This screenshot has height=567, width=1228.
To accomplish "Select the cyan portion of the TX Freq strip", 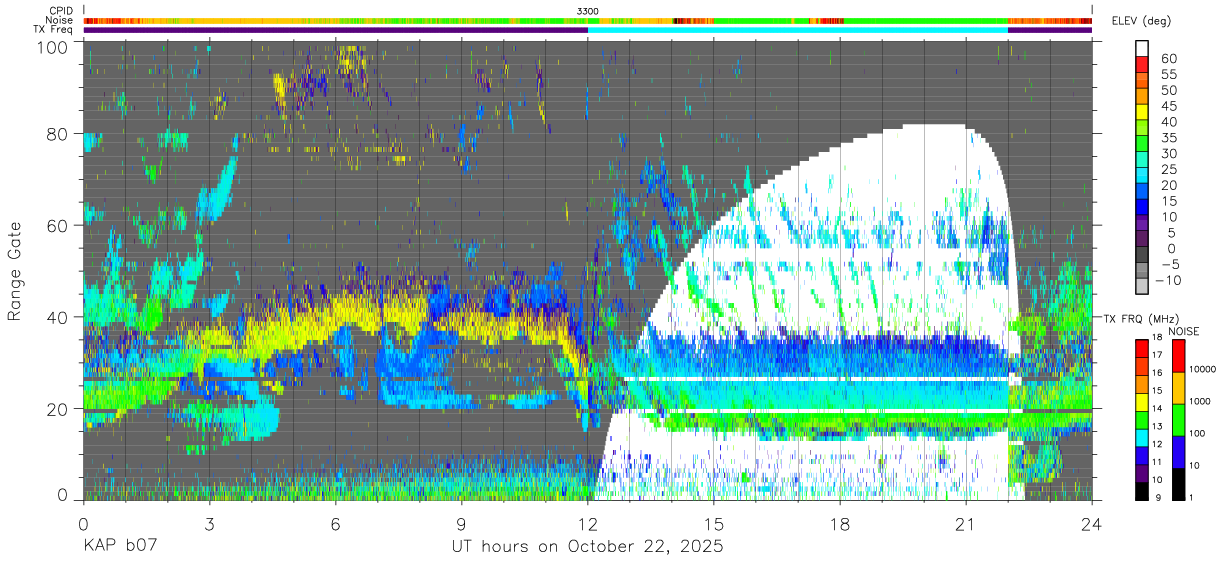I will coord(798,30).
